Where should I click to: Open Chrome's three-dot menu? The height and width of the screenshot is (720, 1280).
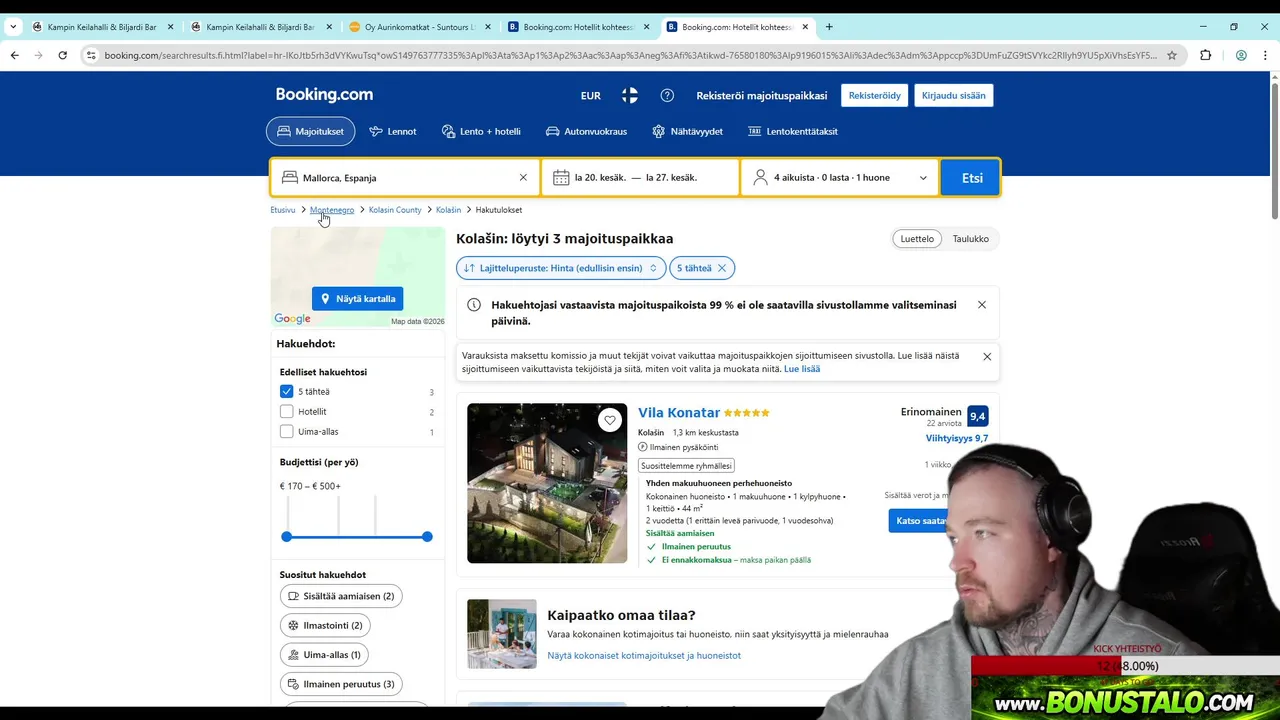[x=1266, y=55]
